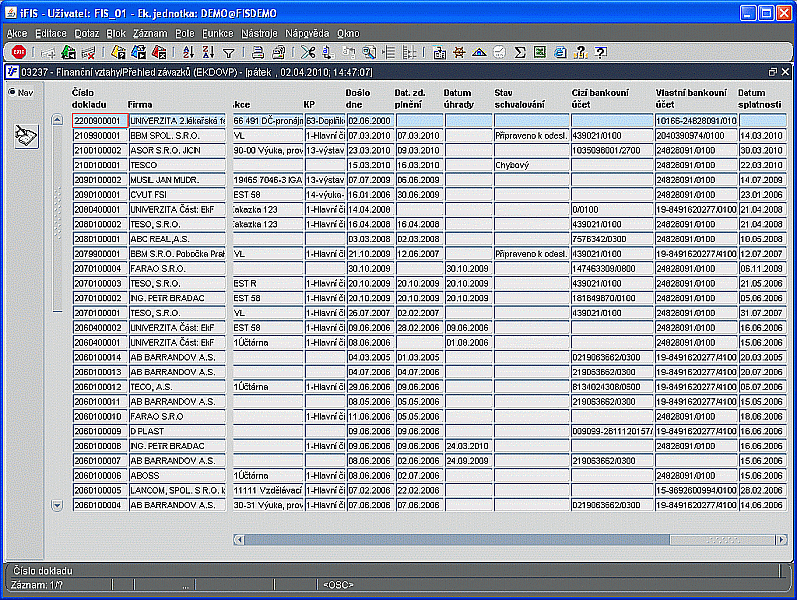Viewport: 797px width, 600px height.
Task: Click the edit note icon in left panel
Action: [26, 137]
